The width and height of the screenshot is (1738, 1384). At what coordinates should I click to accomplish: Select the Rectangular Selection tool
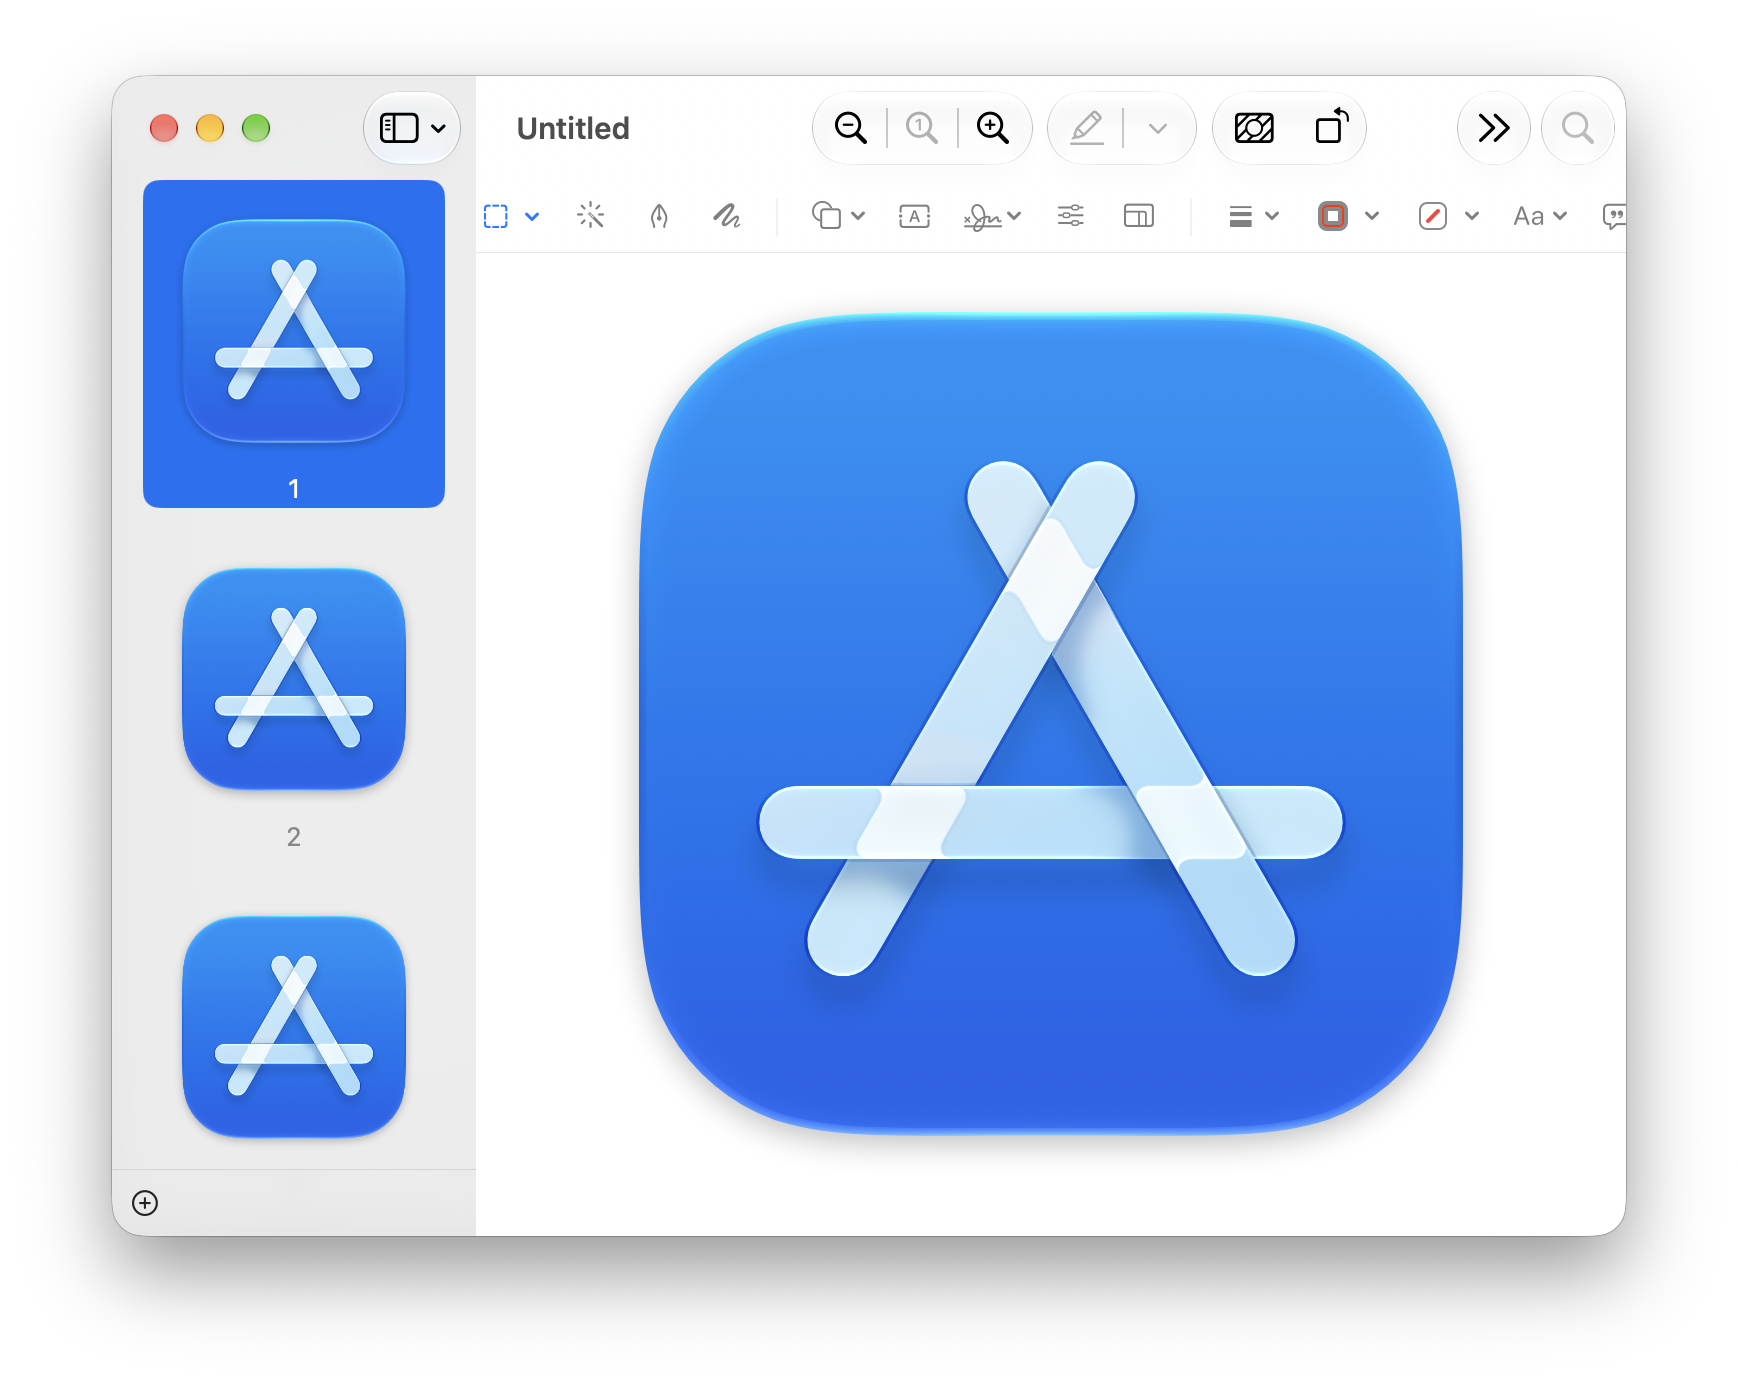(x=496, y=216)
